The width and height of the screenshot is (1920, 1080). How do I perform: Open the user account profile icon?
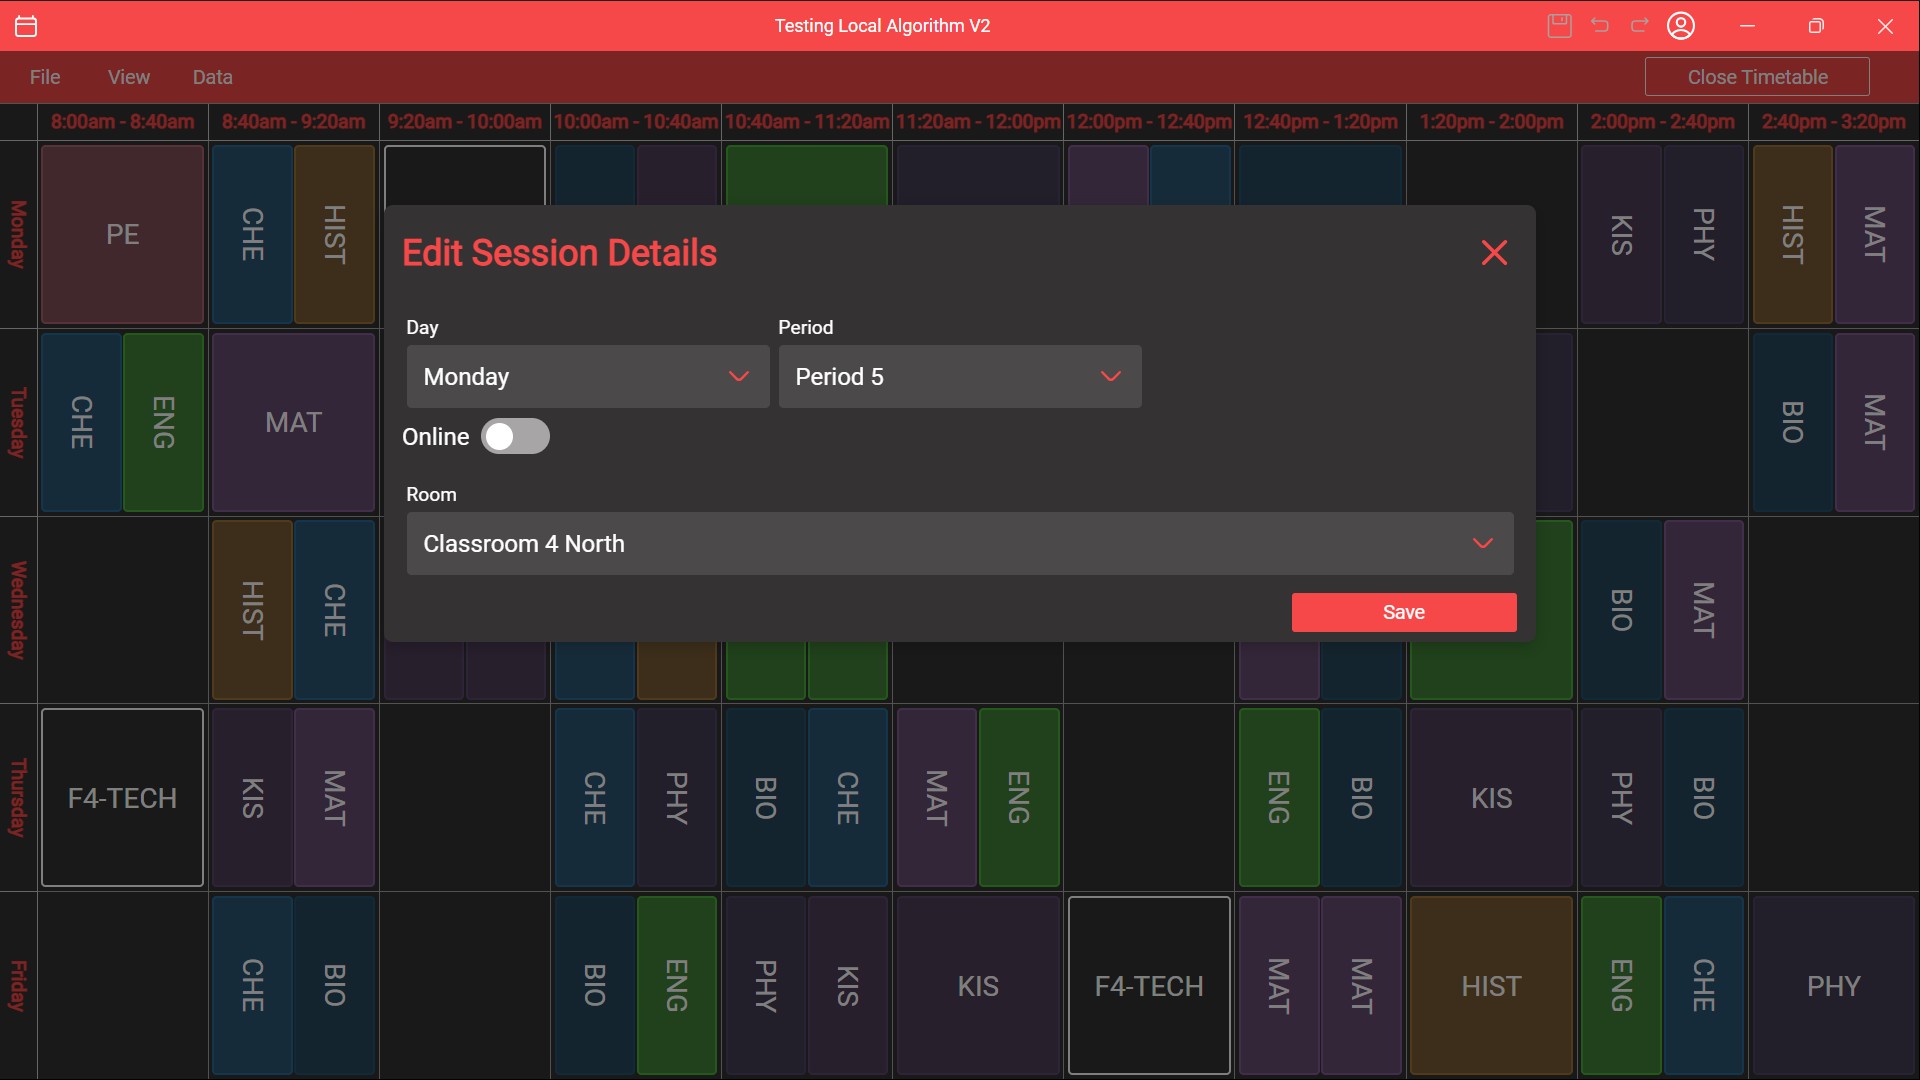tap(1681, 26)
